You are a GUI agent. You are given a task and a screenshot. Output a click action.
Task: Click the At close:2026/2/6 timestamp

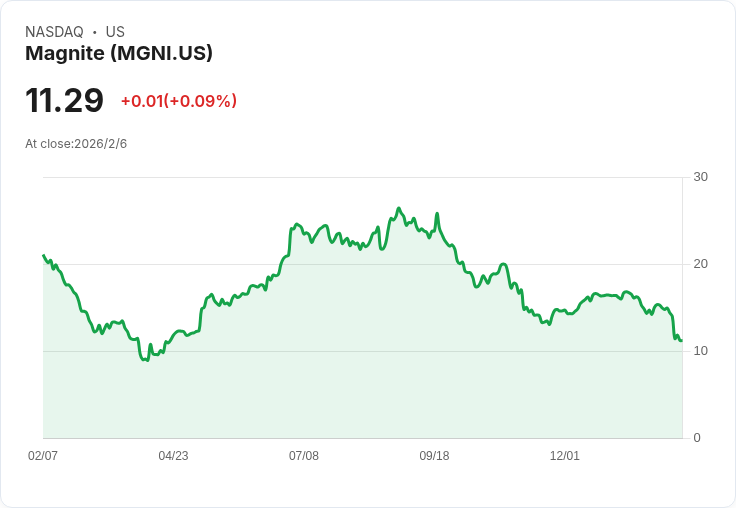pyautogui.click(x=76, y=144)
